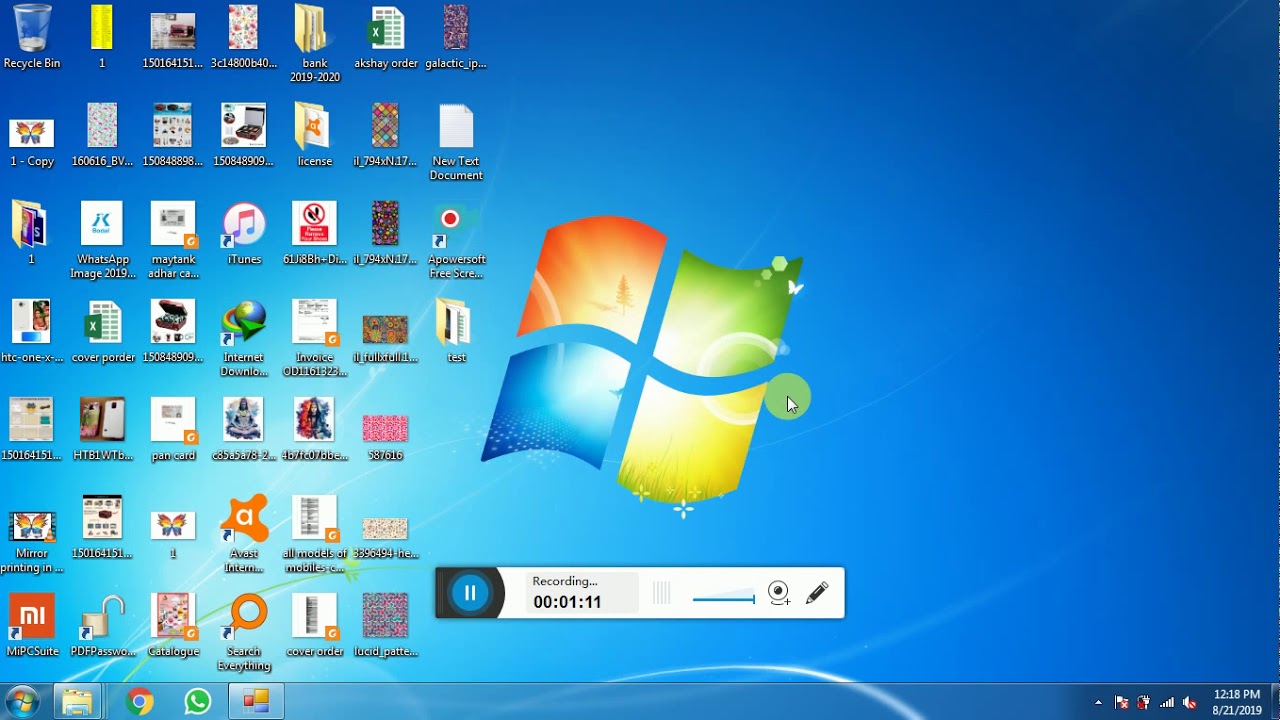Select the iTunes shortcut
1280x720 pixels.
(x=244, y=234)
